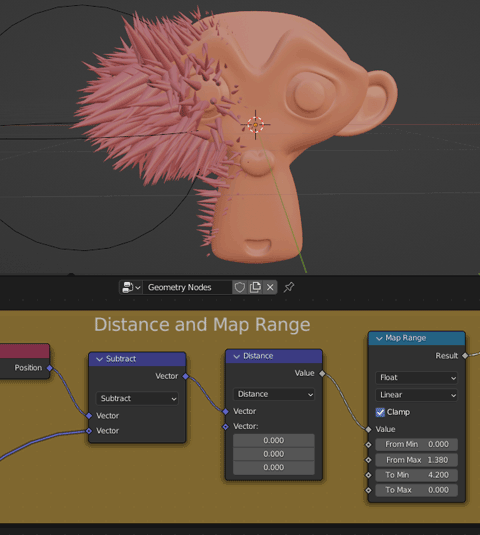
Task: Toggle the fake user shield icon
Action: click(239, 287)
